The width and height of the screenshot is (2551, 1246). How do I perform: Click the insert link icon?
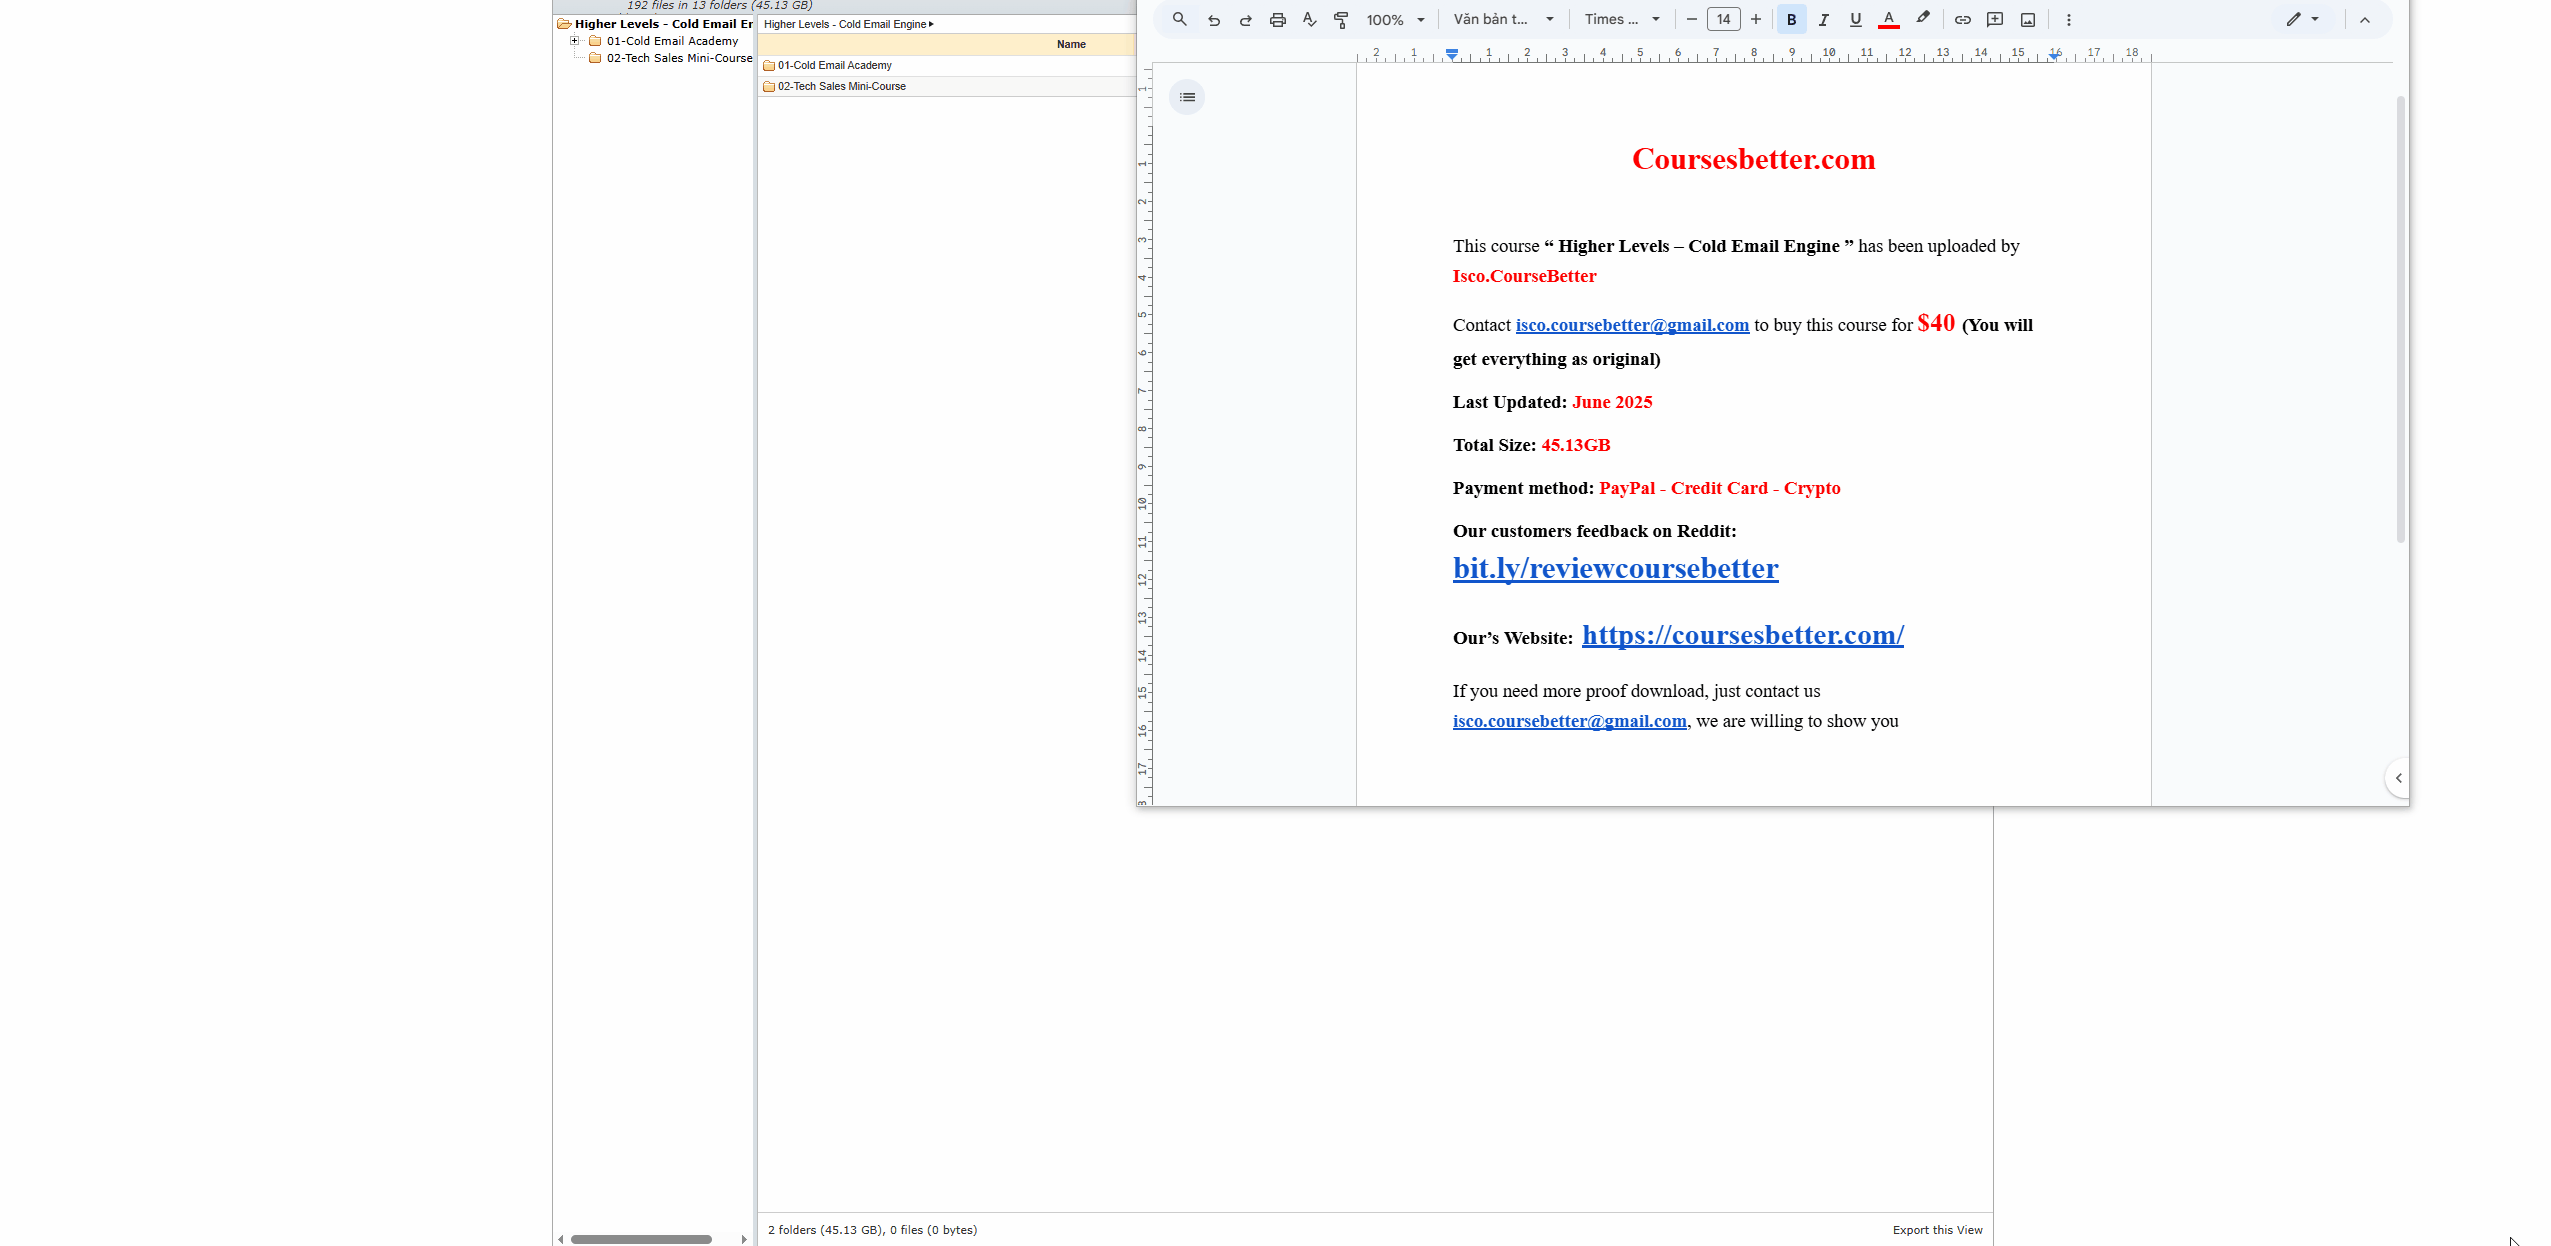pos(1962,20)
